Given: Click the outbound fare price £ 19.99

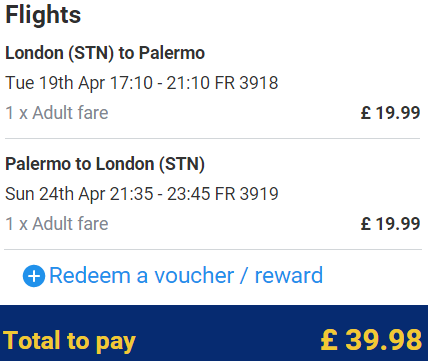Looking at the screenshot, I should [390, 113].
